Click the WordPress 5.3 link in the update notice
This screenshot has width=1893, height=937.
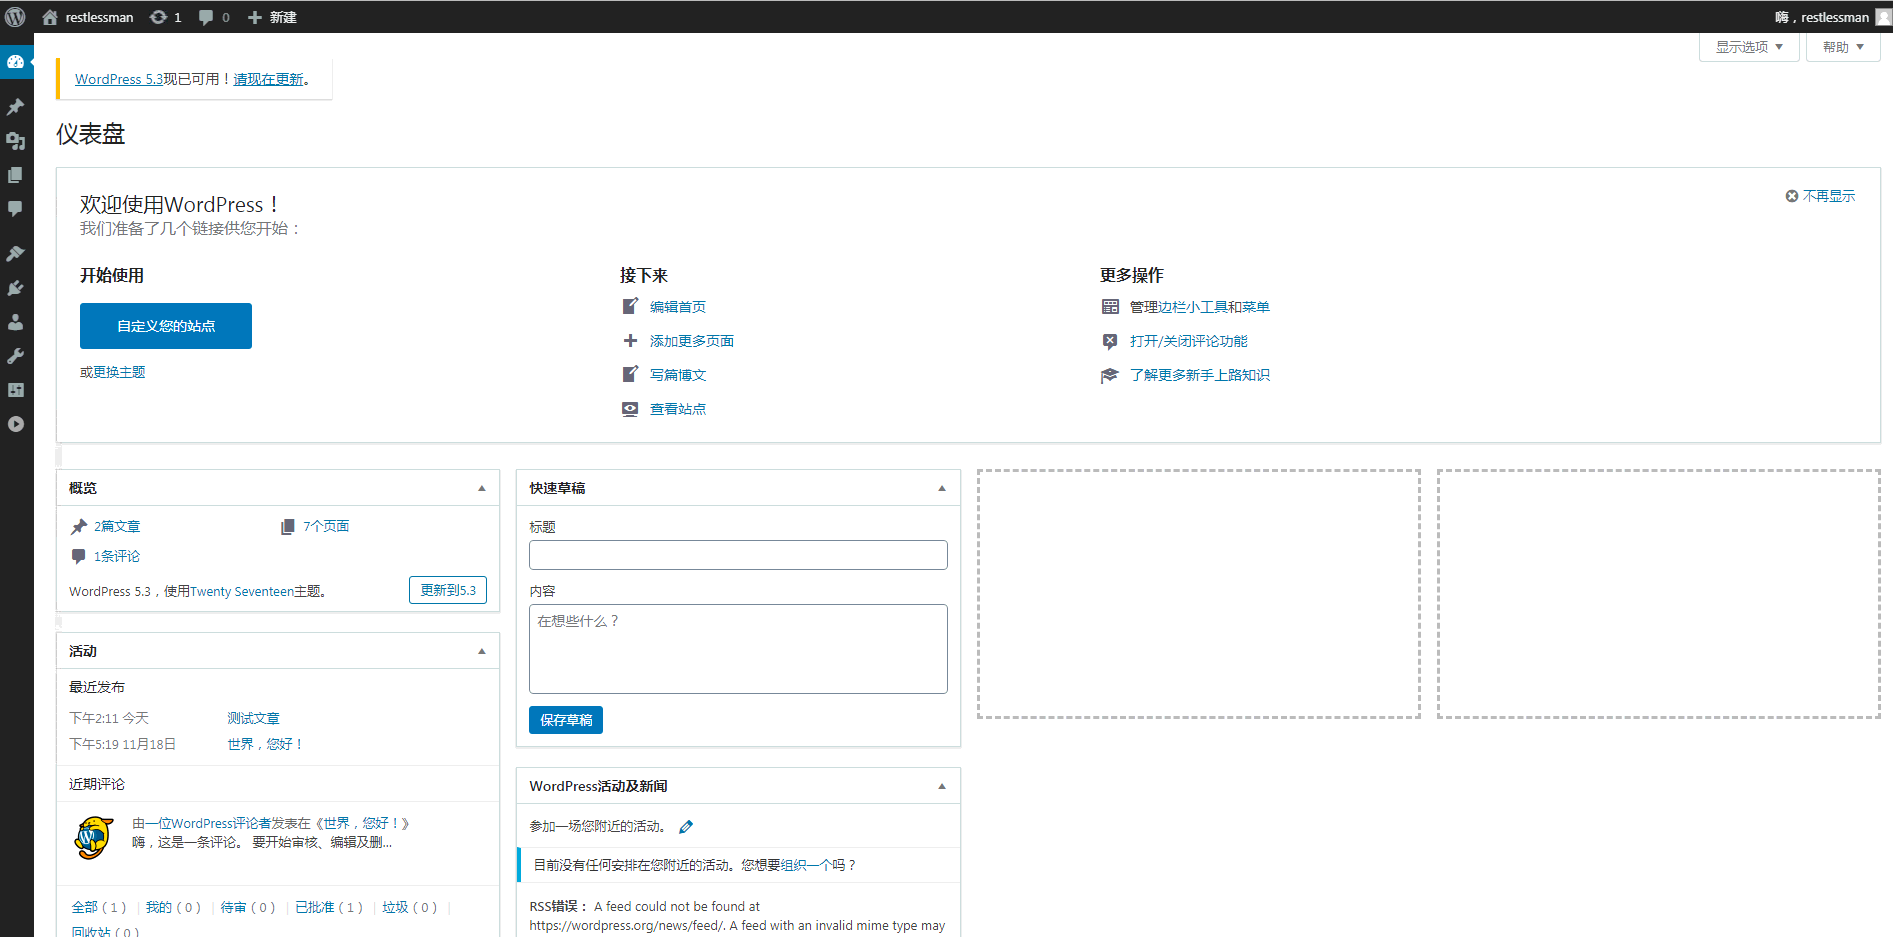119,79
